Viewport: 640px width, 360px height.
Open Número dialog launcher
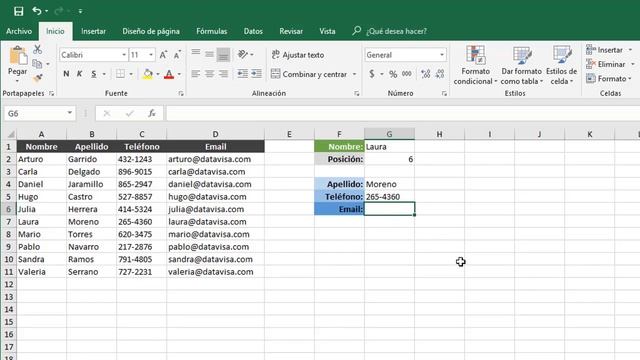(444, 93)
